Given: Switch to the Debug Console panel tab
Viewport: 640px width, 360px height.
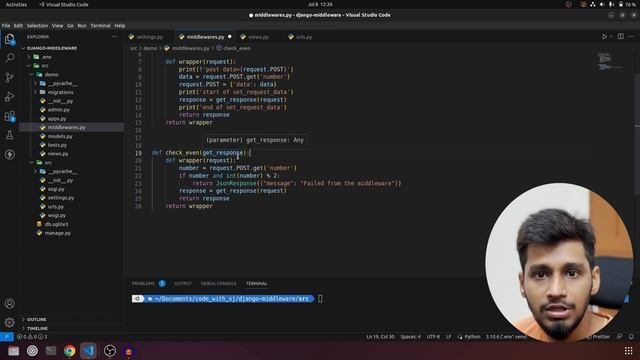Looking at the screenshot, I should click(218, 283).
